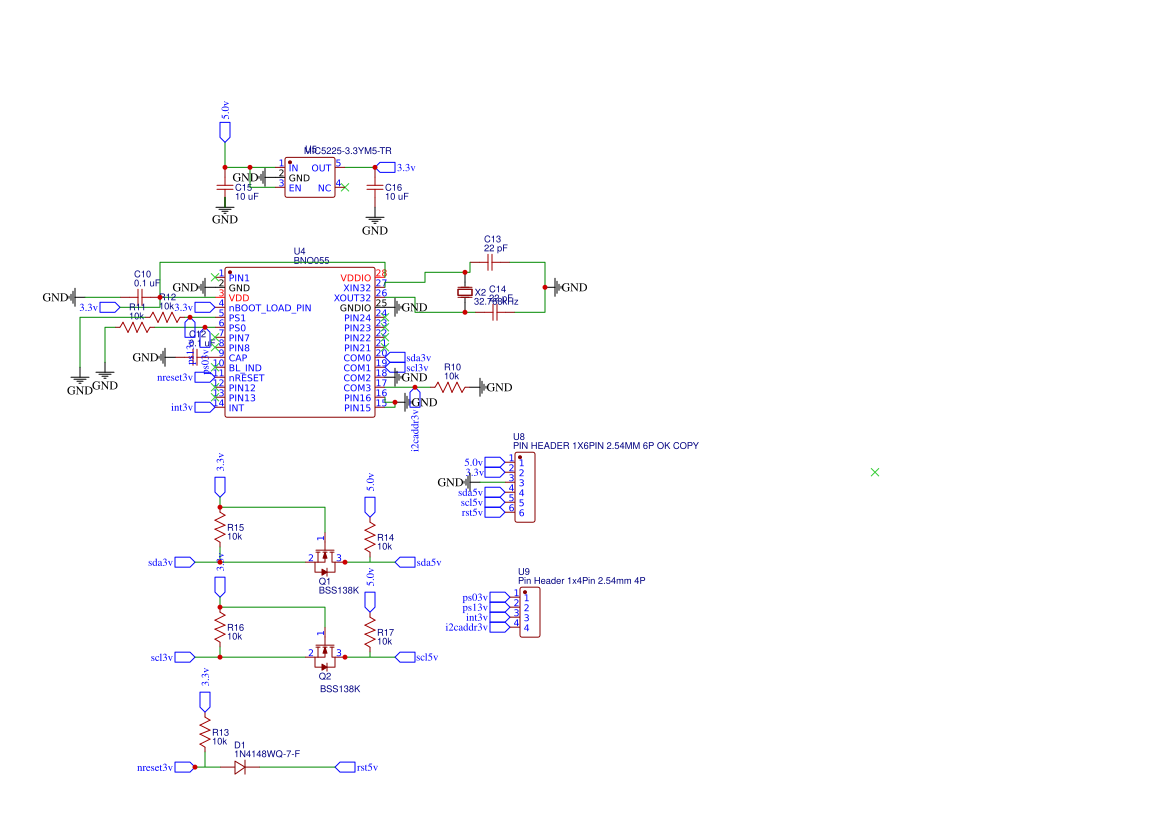Select the Q2 MOSFET transistor symbol
This screenshot has height=828, width=1169.
(324, 655)
